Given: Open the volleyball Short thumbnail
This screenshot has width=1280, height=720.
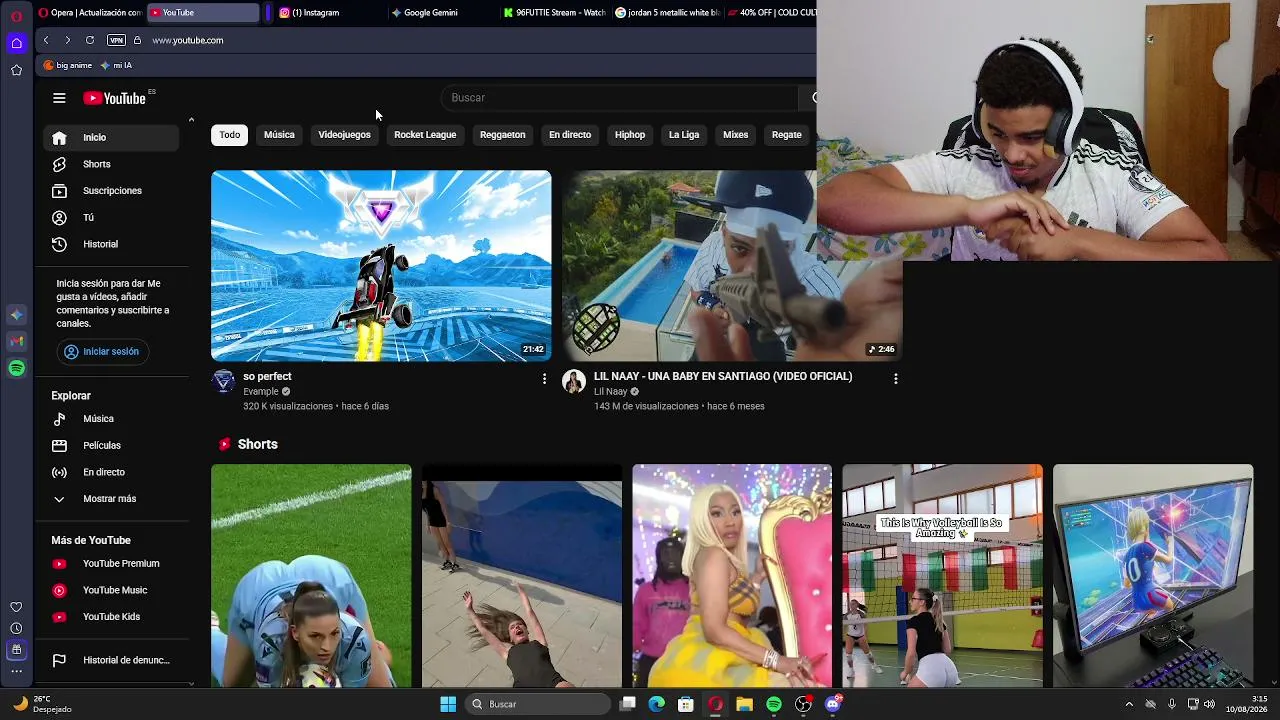Looking at the screenshot, I should point(942,576).
